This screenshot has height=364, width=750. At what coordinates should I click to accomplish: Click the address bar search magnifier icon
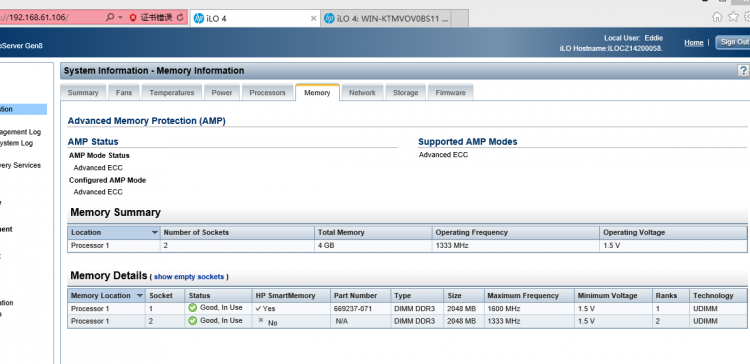(x=110, y=18)
